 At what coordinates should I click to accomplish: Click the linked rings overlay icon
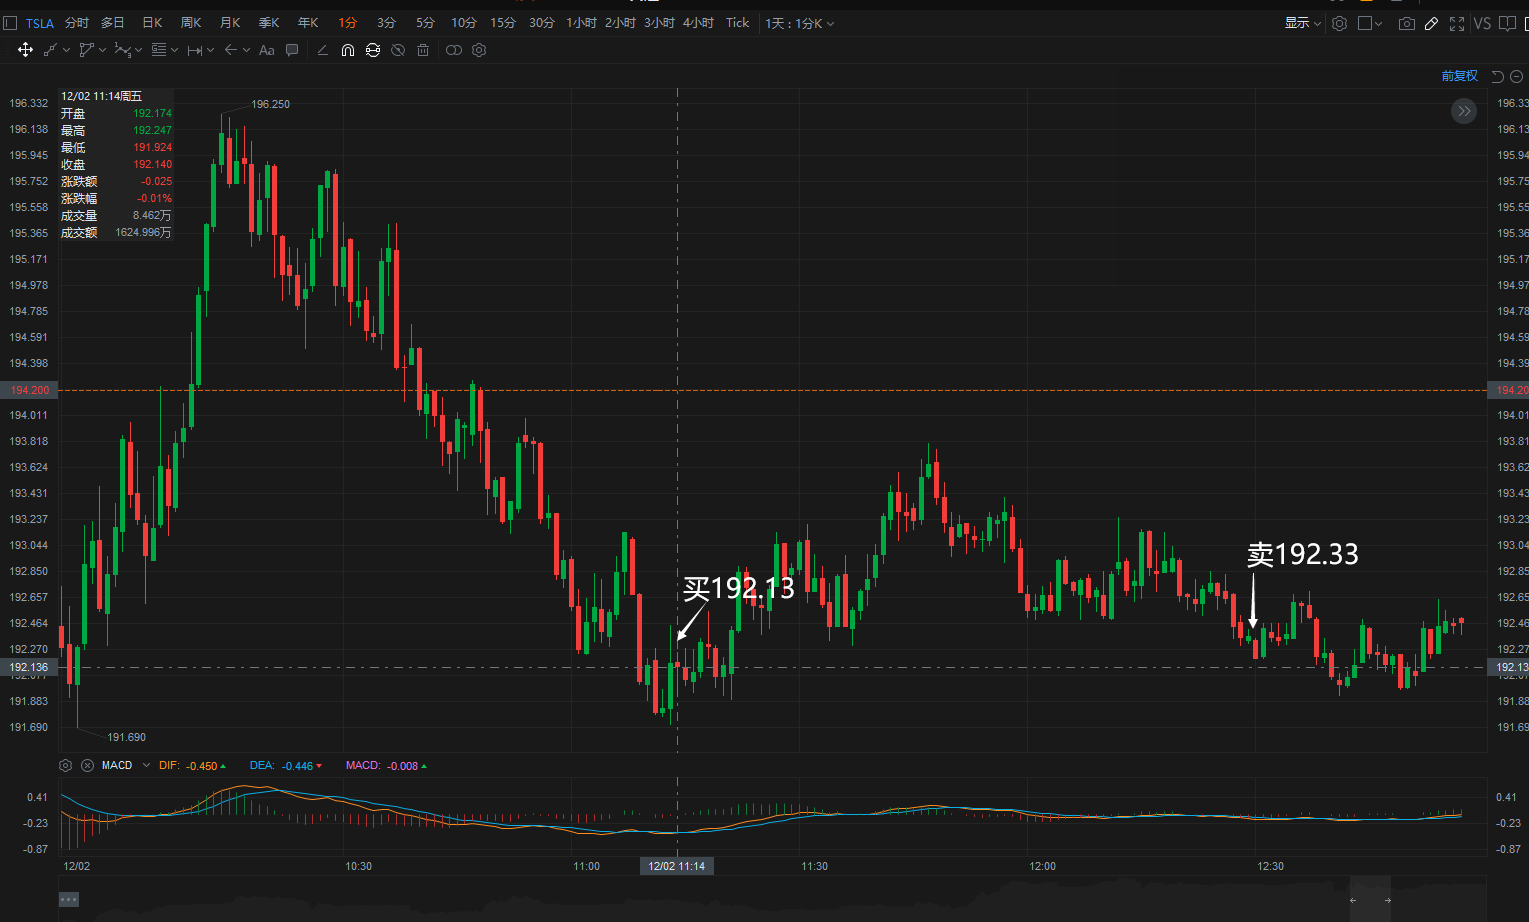point(454,50)
